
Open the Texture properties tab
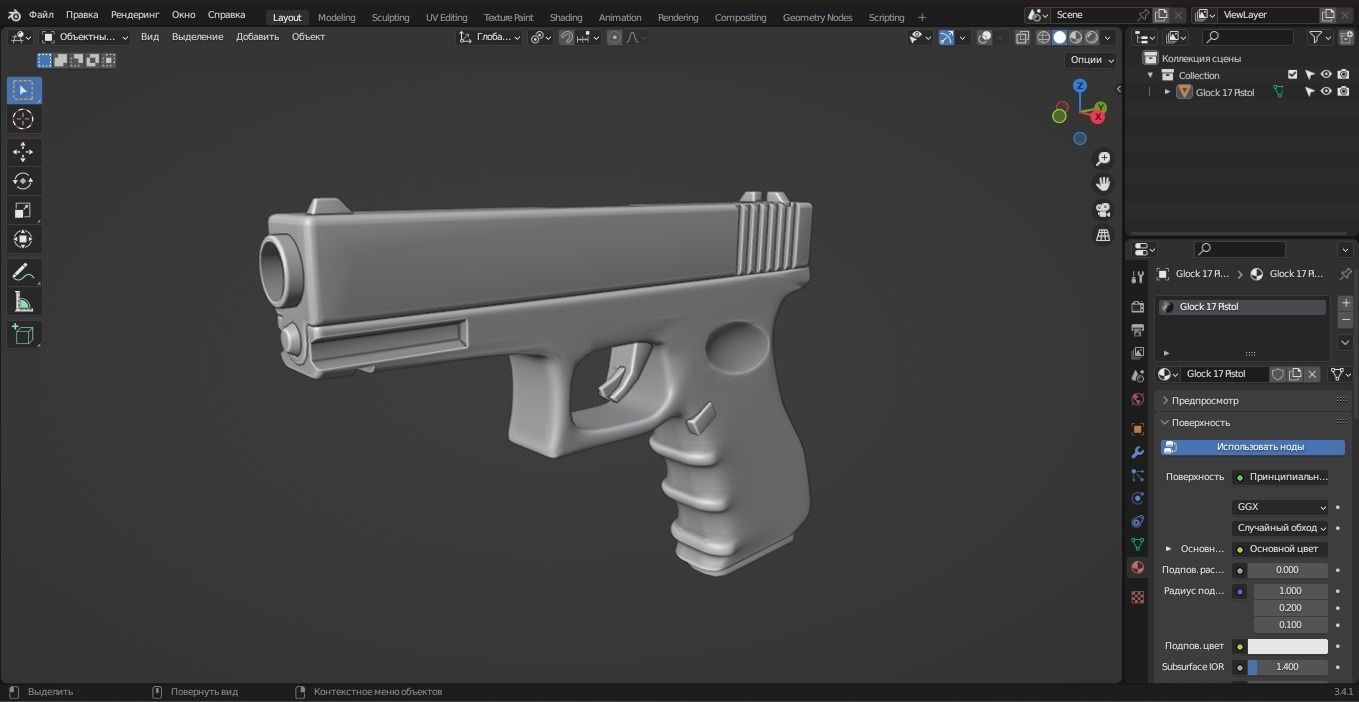tap(1137, 597)
